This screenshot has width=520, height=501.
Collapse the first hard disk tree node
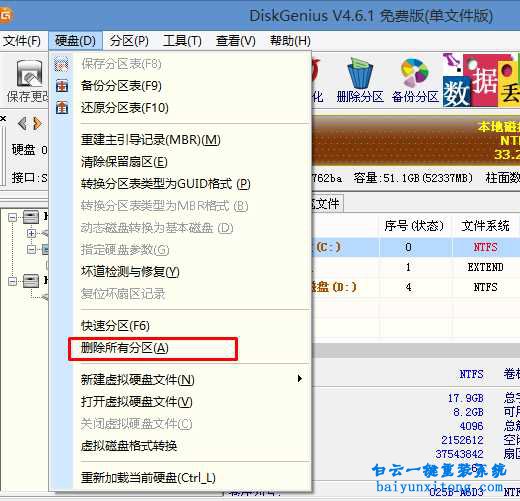pyautogui.click(x=12, y=218)
